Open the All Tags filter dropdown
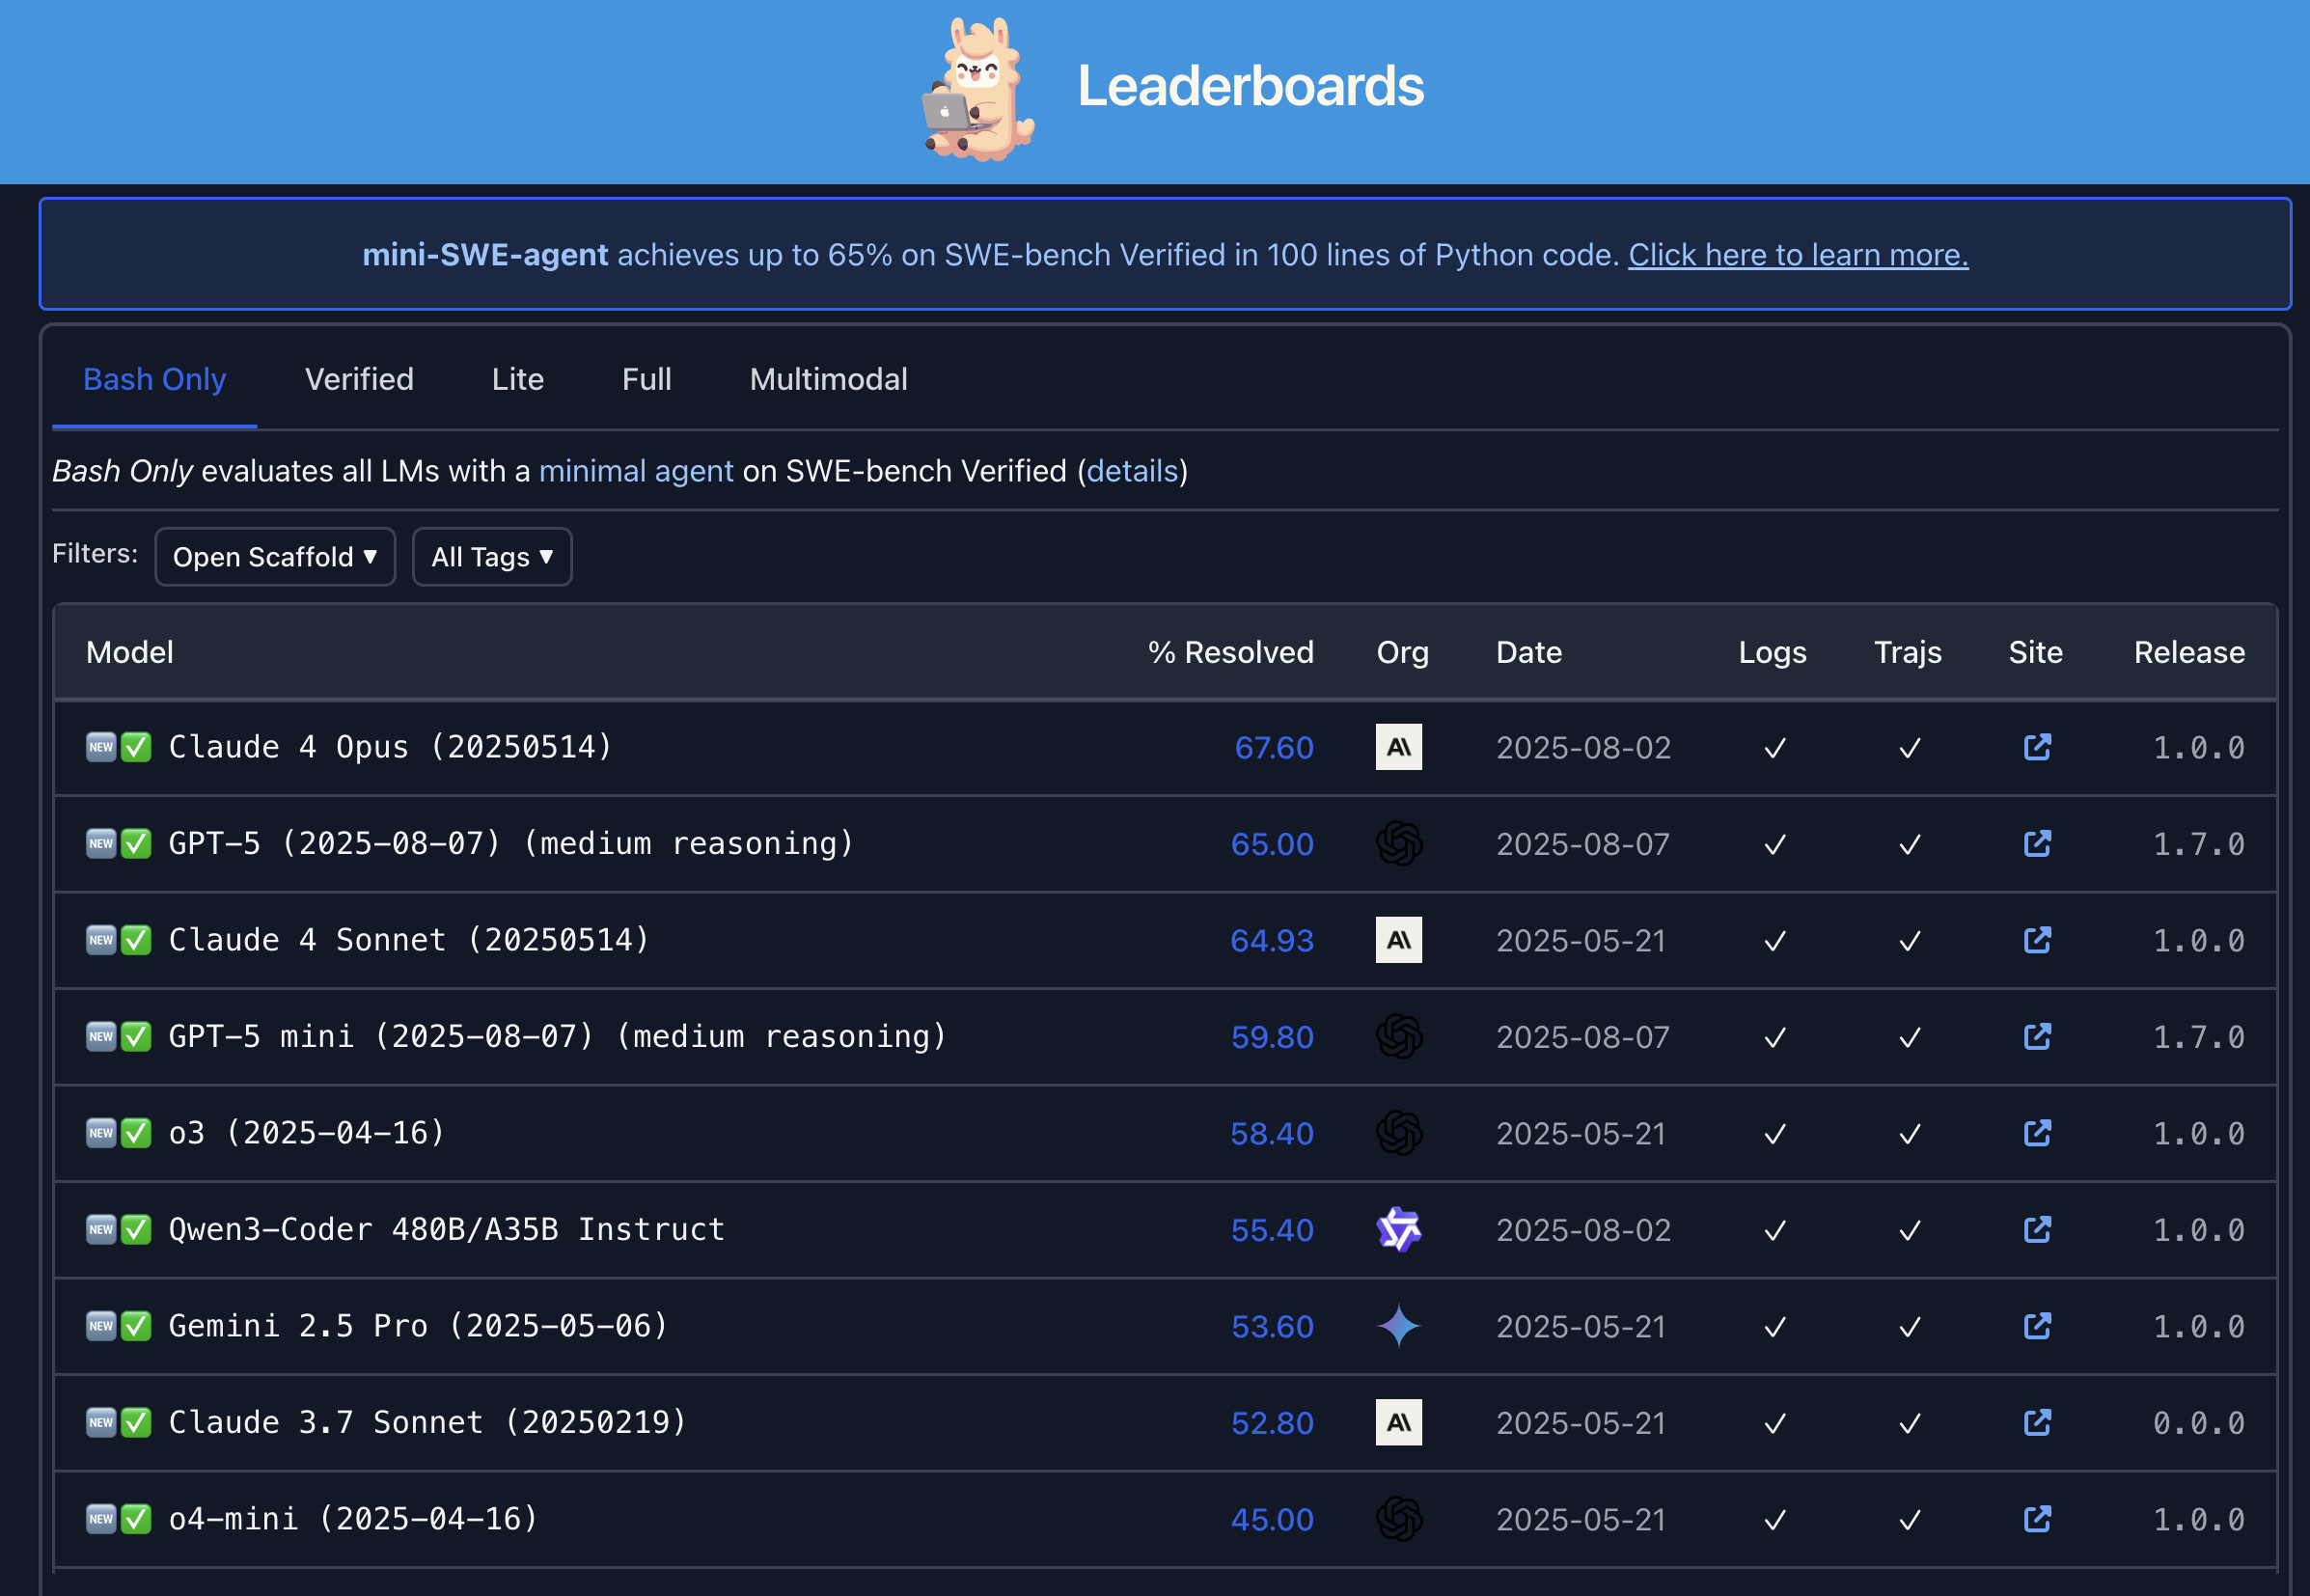This screenshot has height=1596, width=2310. (492, 557)
